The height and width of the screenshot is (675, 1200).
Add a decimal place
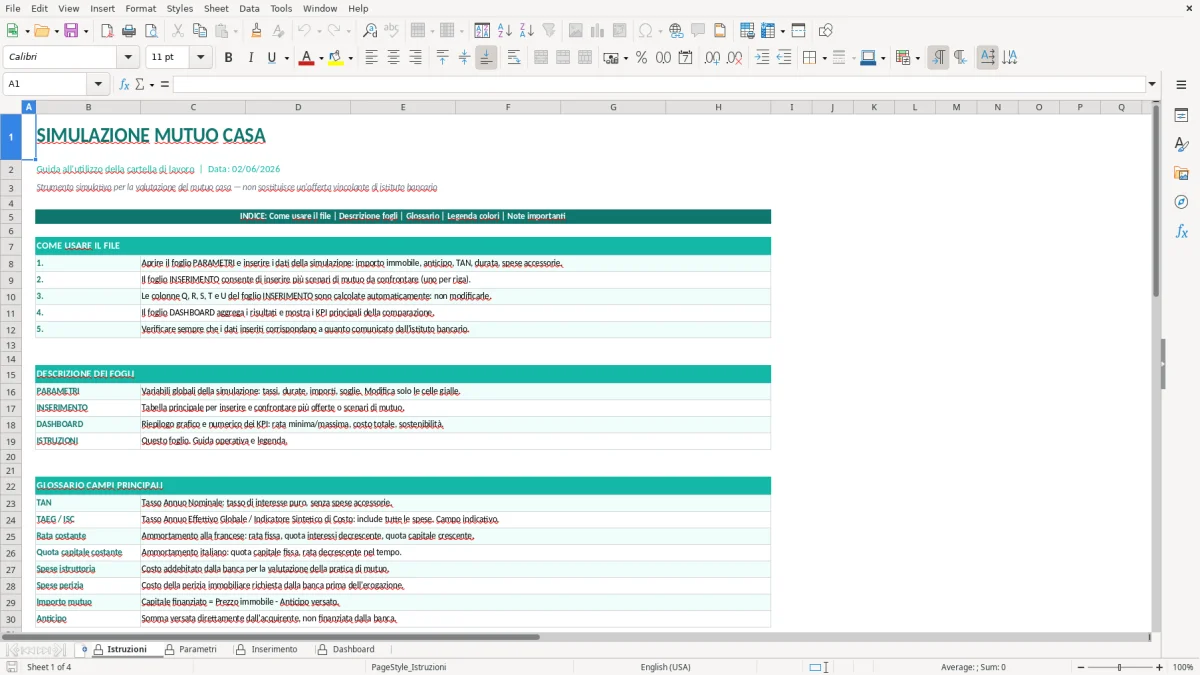coord(712,58)
